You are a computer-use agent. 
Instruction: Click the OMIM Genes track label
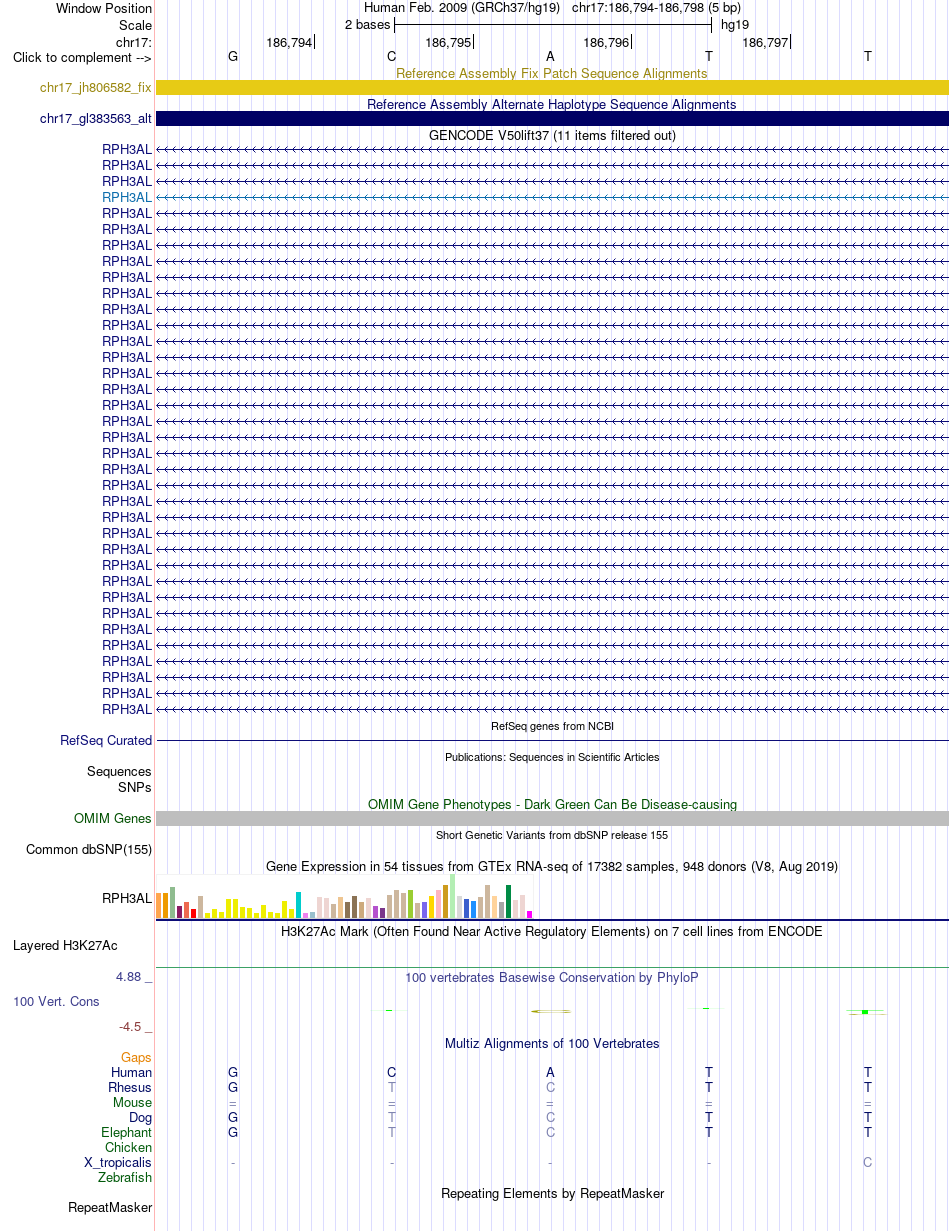tap(113, 819)
